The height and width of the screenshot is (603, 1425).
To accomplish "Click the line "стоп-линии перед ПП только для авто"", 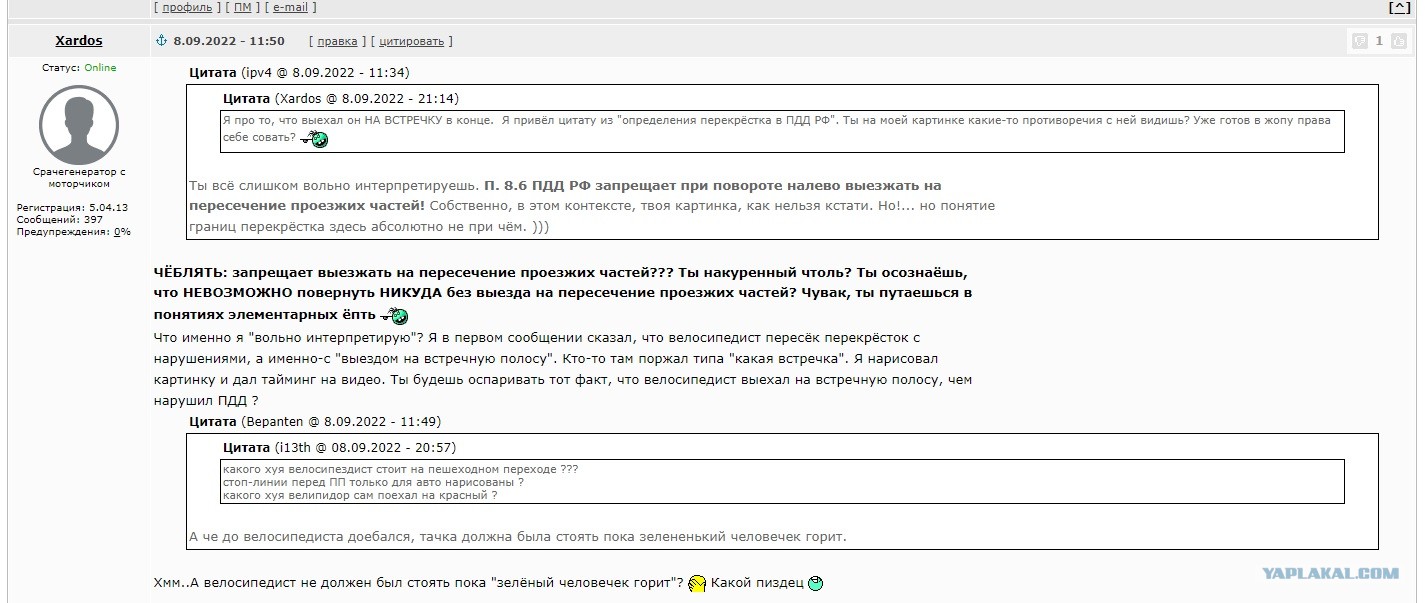I will coord(373,483).
